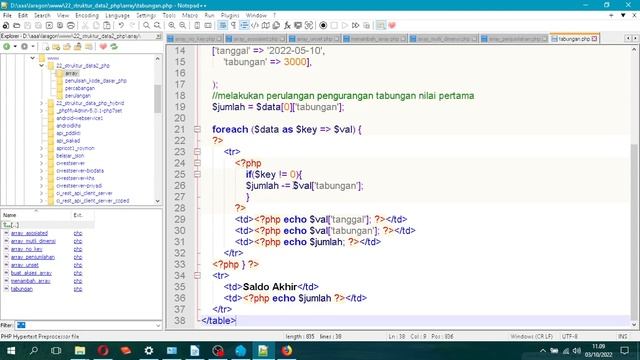Expand the 22_struktur_data_php_hybrid folder
Image resolution: width=640 pixels, height=360 pixels.
[42, 103]
